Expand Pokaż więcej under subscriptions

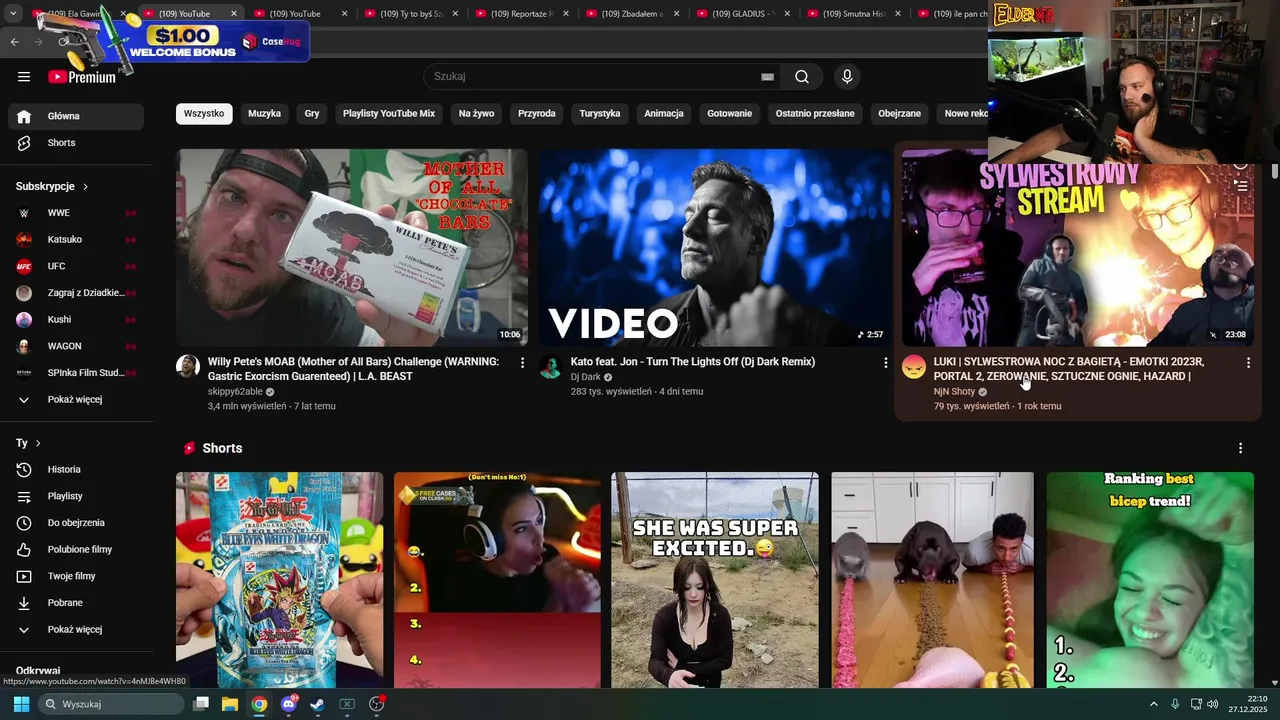coord(76,400)
